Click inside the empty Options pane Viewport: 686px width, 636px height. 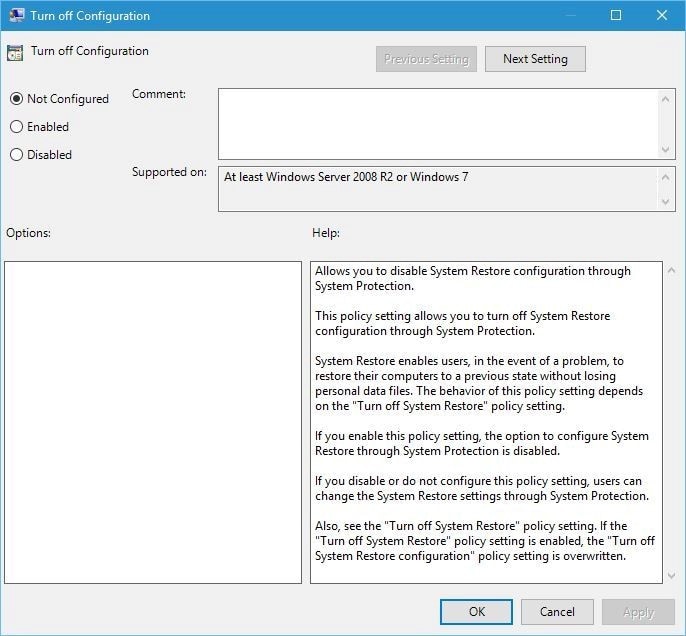click(x=153, y=423)
